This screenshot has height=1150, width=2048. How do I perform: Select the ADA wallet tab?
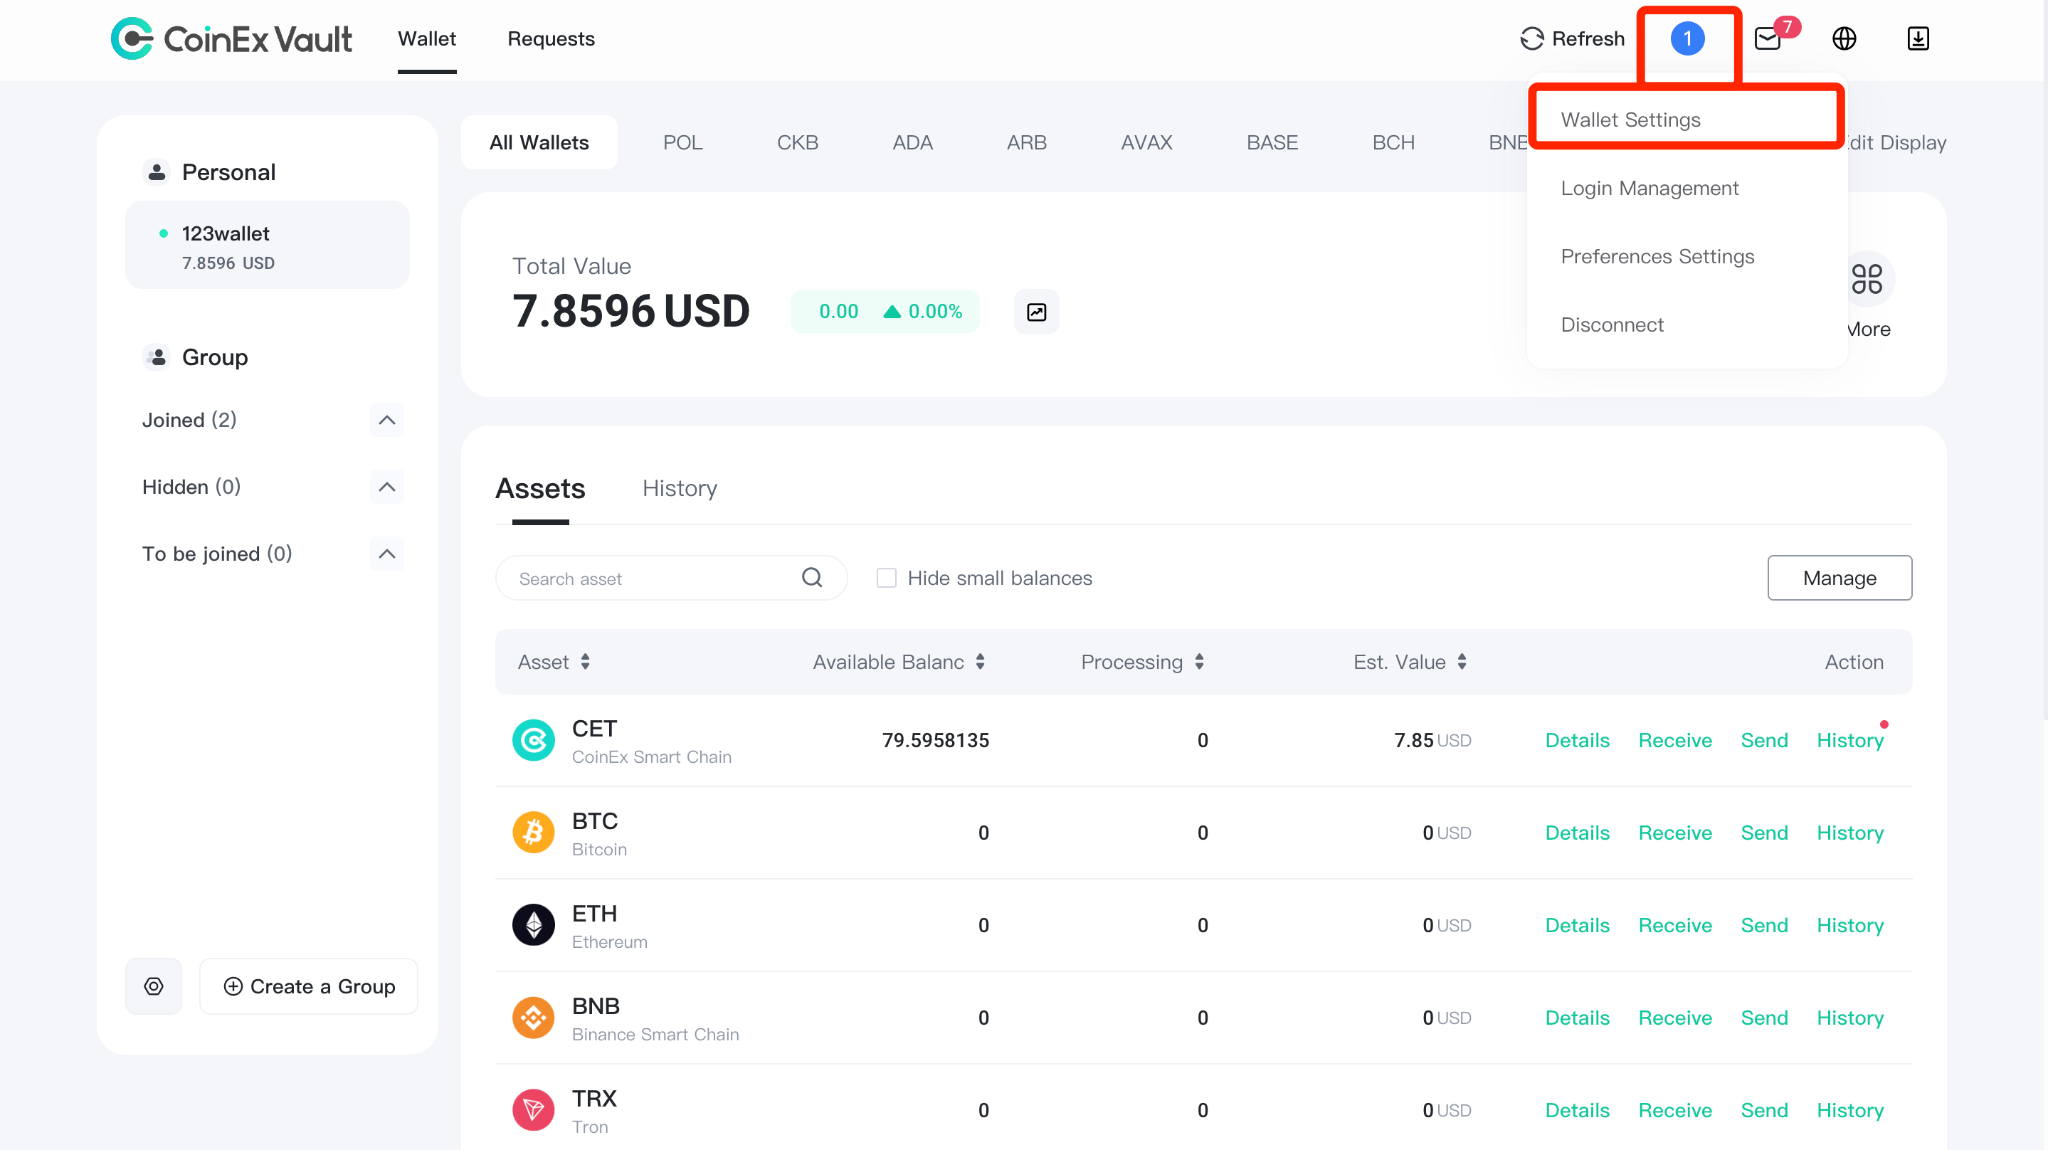pyautogui.click(x=913, y=143)
